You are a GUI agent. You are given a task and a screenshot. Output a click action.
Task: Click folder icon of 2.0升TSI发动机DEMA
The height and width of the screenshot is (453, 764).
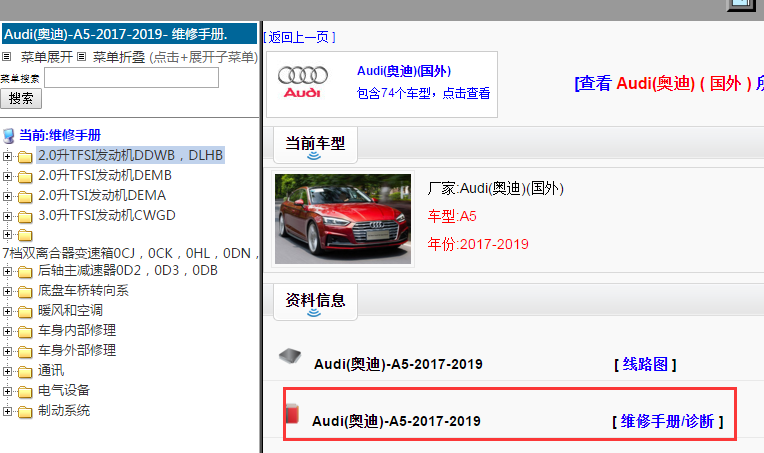pyautogui.click(x=25, y=197)
